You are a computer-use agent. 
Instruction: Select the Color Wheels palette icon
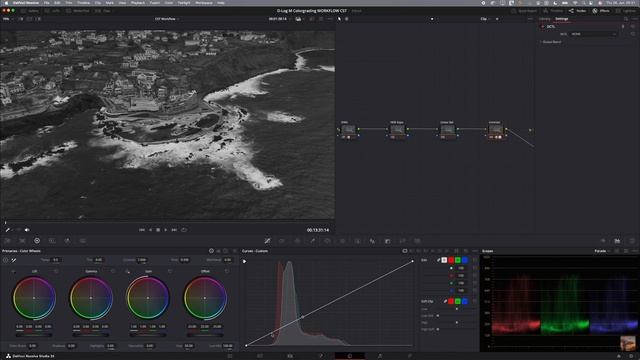(37, 241)
